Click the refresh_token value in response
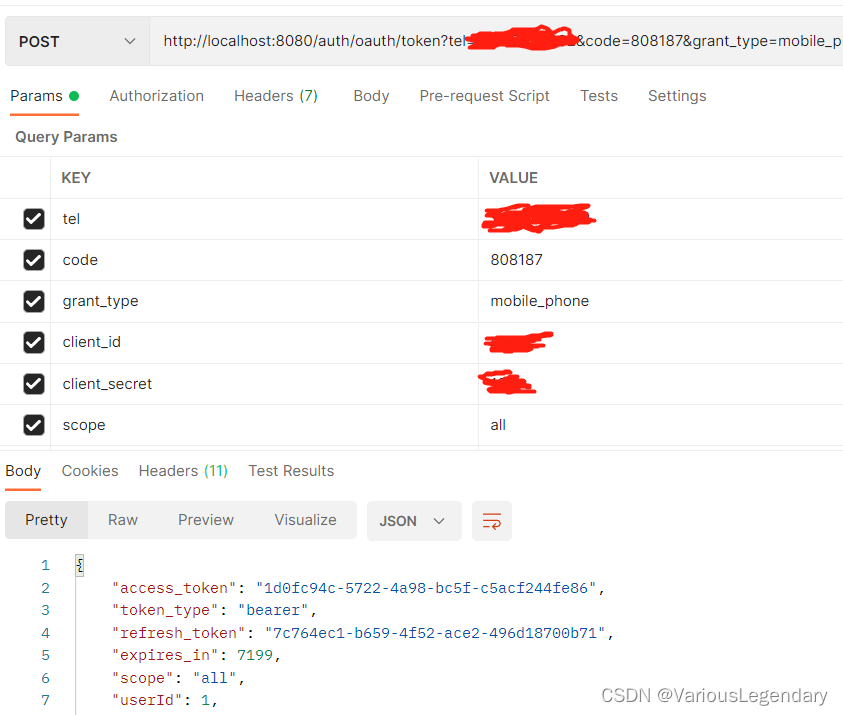Image resolution: width=843 pixels, height=715 pixels. coord(435,633)
